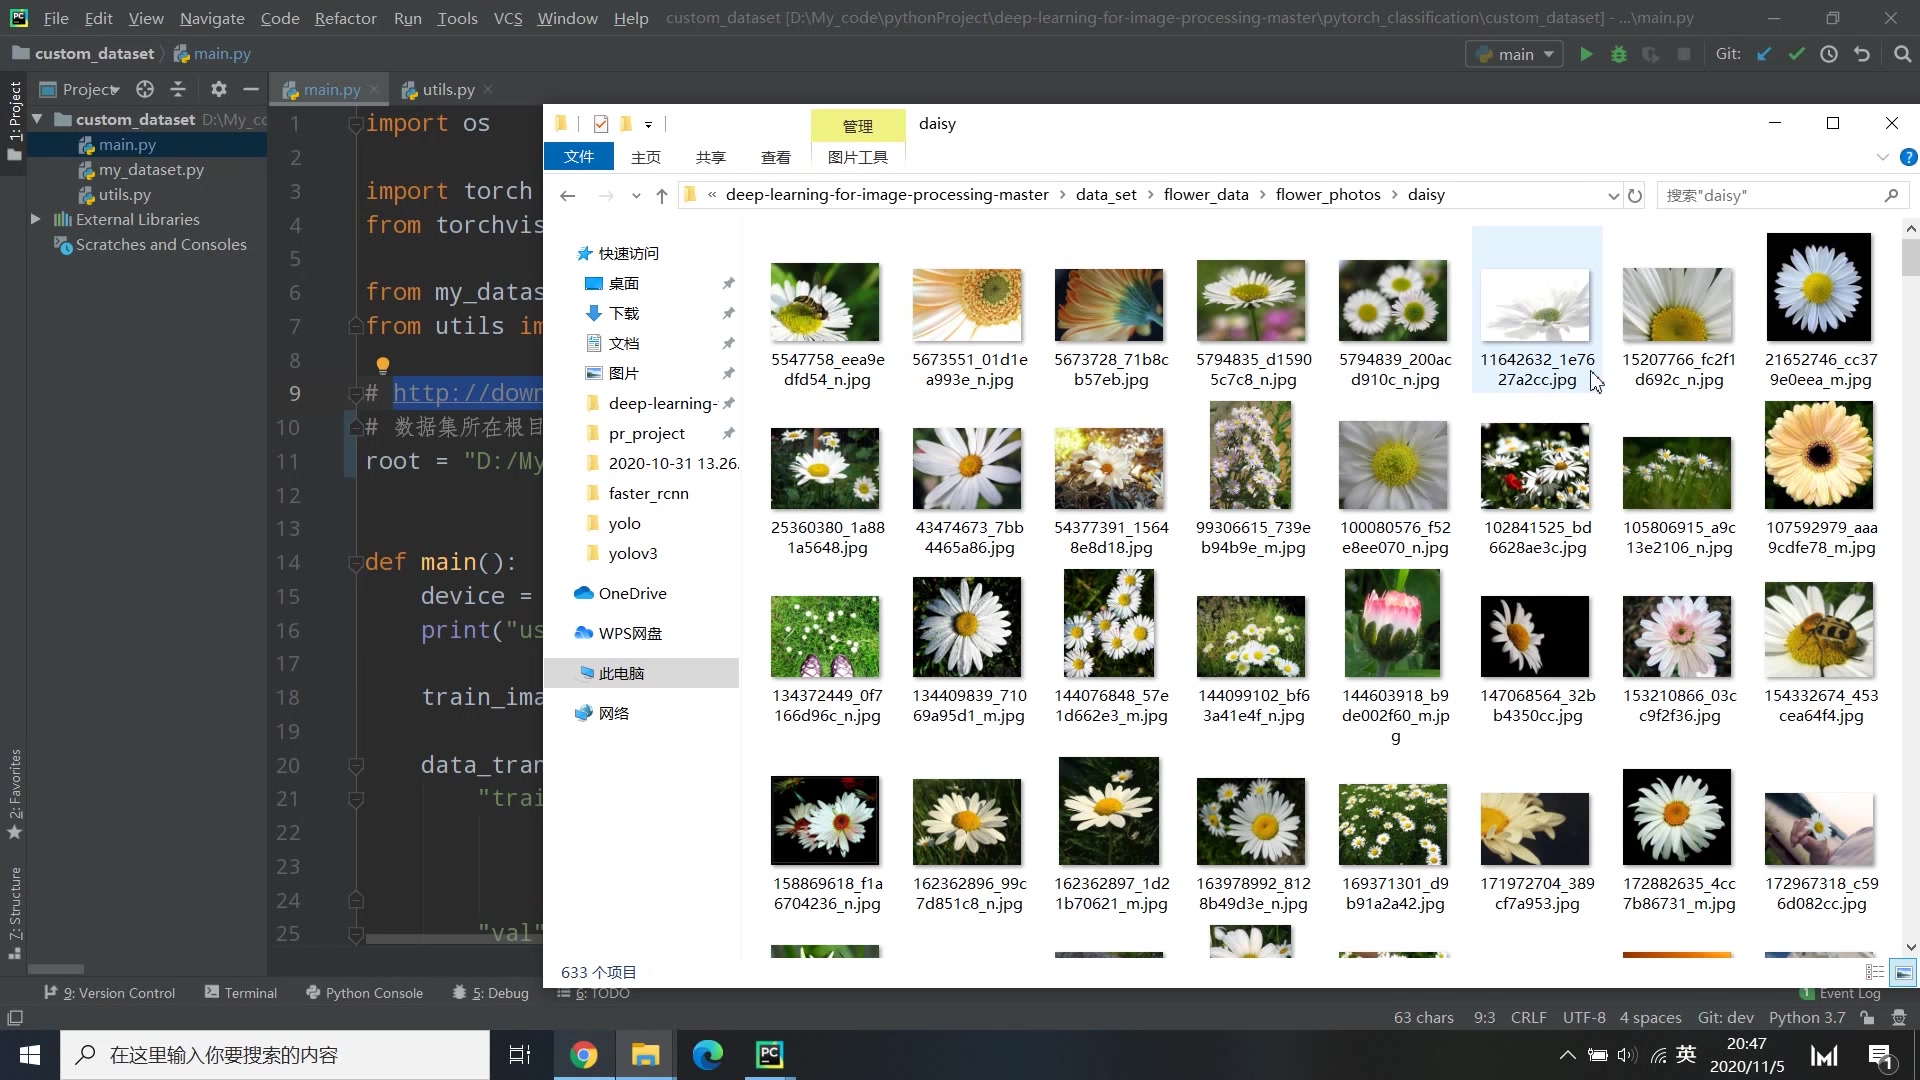Open Search Everywhere magnifier icon
Image resolution: width=1920 pixels, height=1080 pixels.
(1902, 55)
